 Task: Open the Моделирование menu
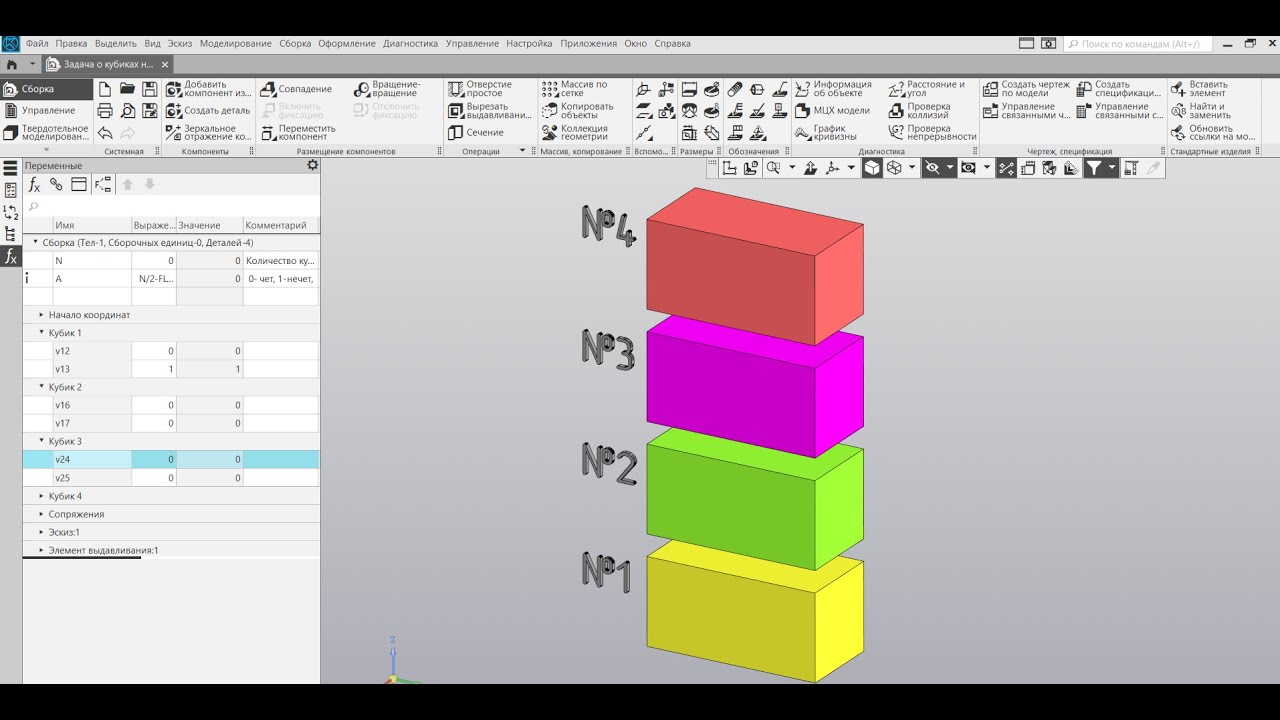[x=235, y=44]
